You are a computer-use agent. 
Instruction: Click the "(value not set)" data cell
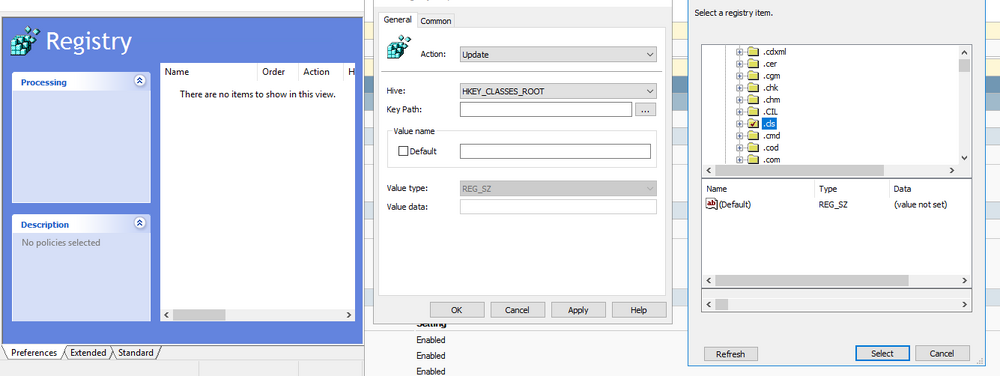point(920,205)
